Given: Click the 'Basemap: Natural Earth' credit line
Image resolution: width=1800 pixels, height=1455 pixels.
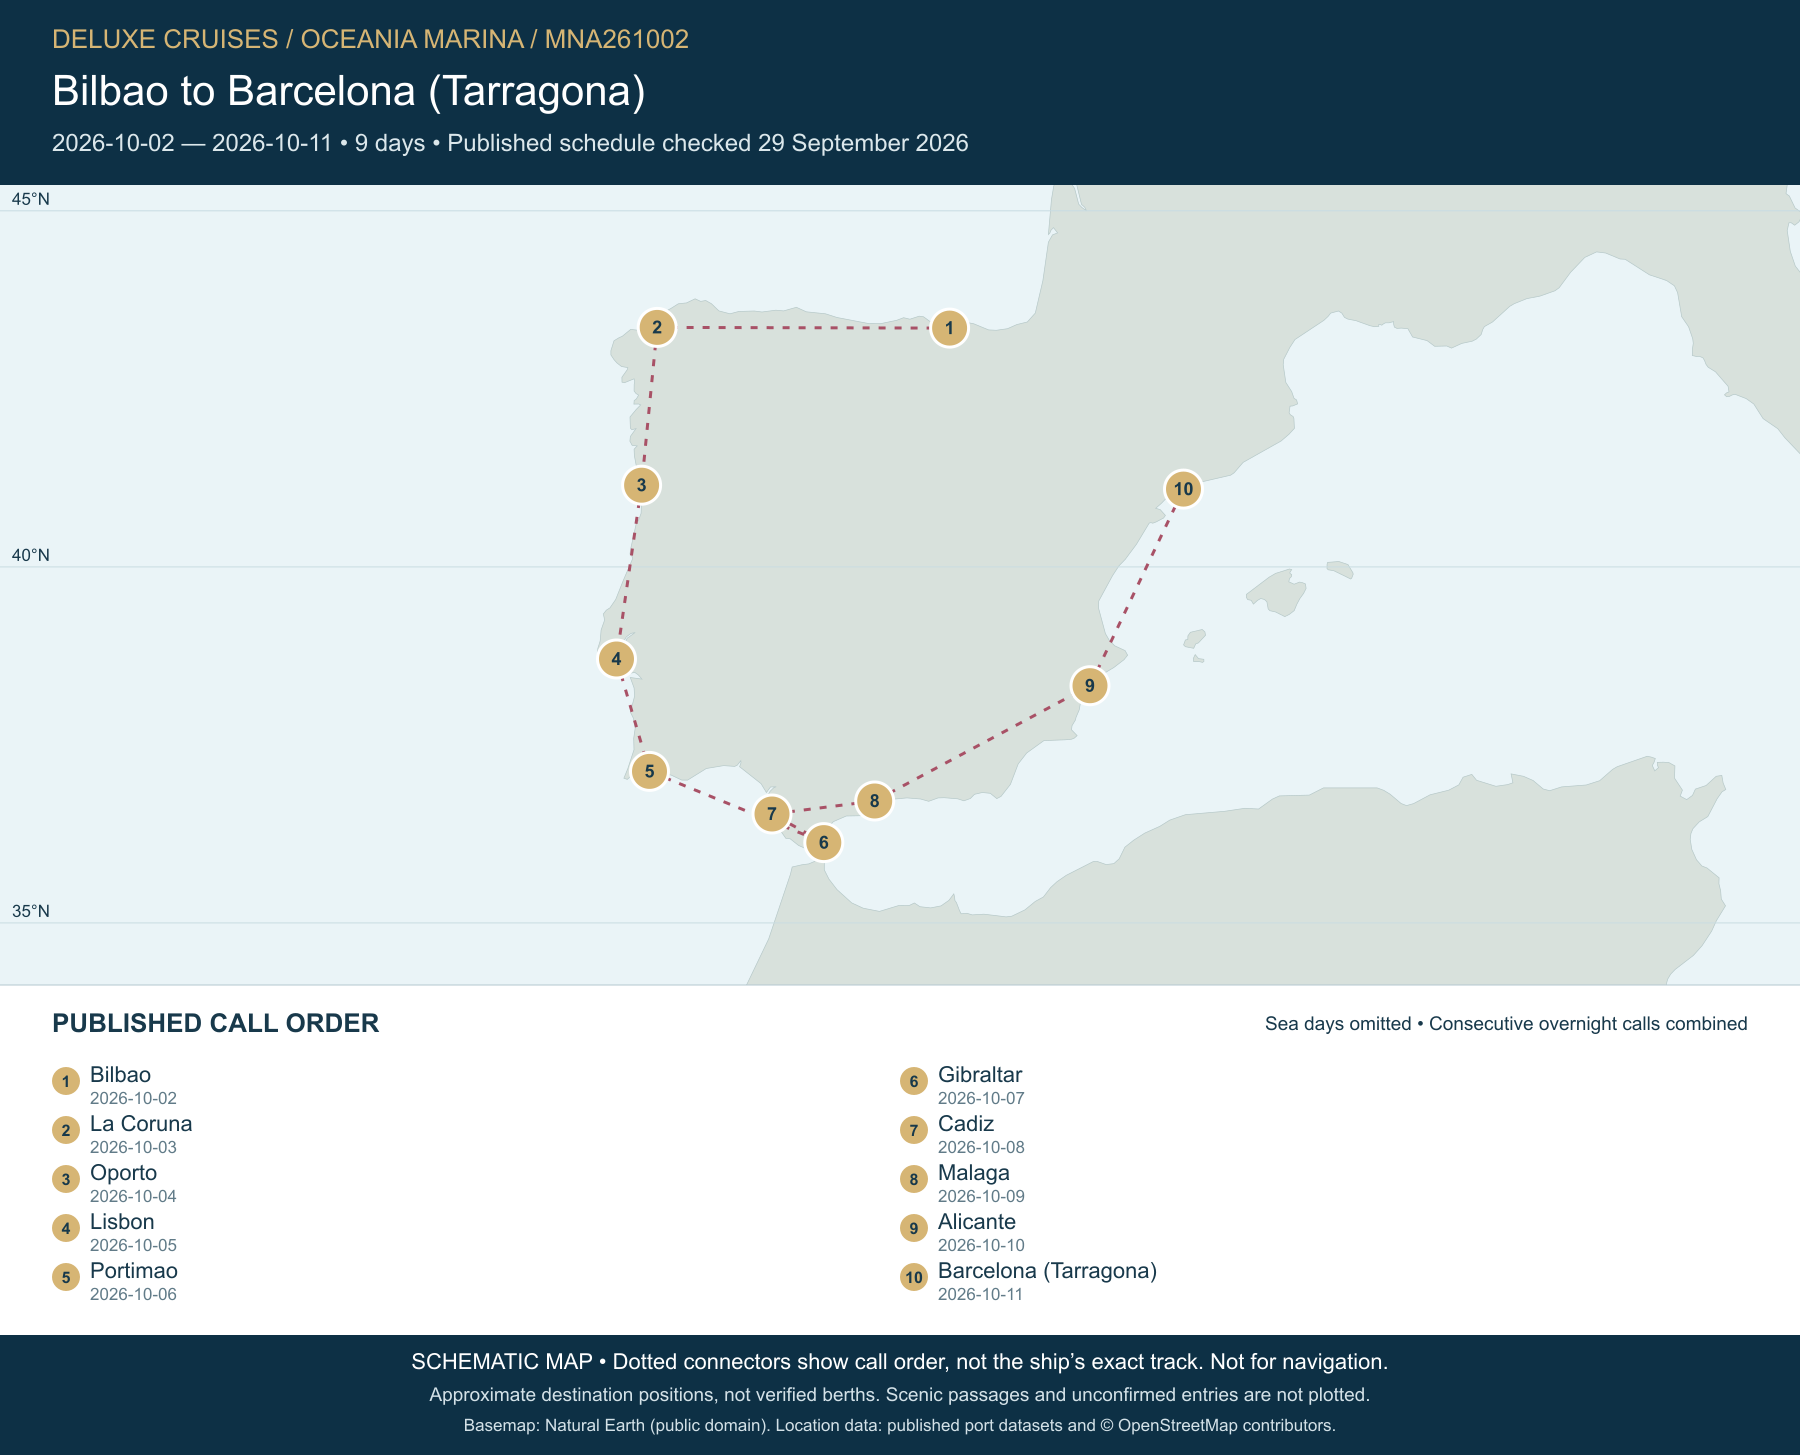Looking at the screenshot, I should 900,1425.
